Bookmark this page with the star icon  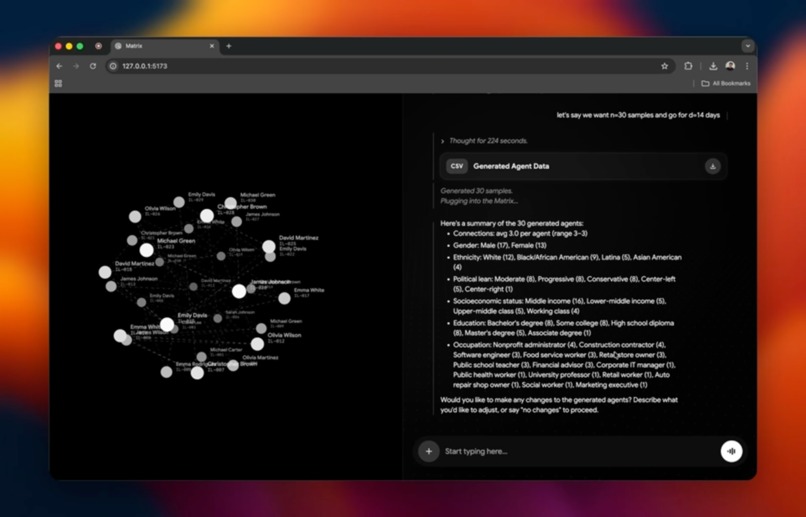click(x=664, y=66)
